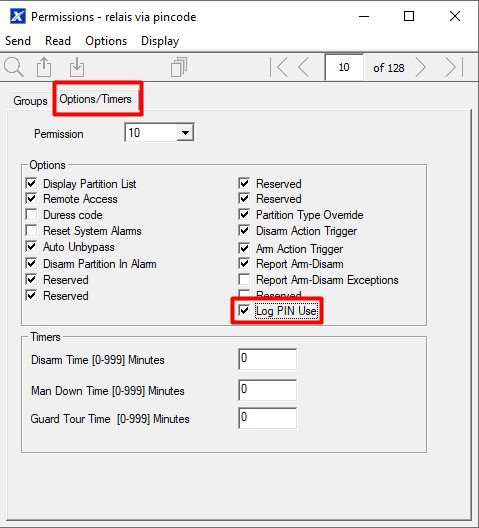Click the Disarm Time minutes field

[267, 359]
